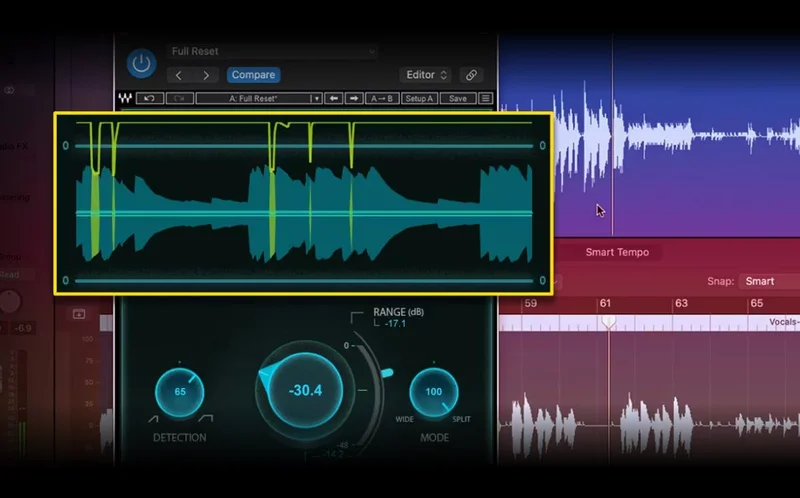Click the -6.9 level readout
800x498 pixels.
pos(23,328)
